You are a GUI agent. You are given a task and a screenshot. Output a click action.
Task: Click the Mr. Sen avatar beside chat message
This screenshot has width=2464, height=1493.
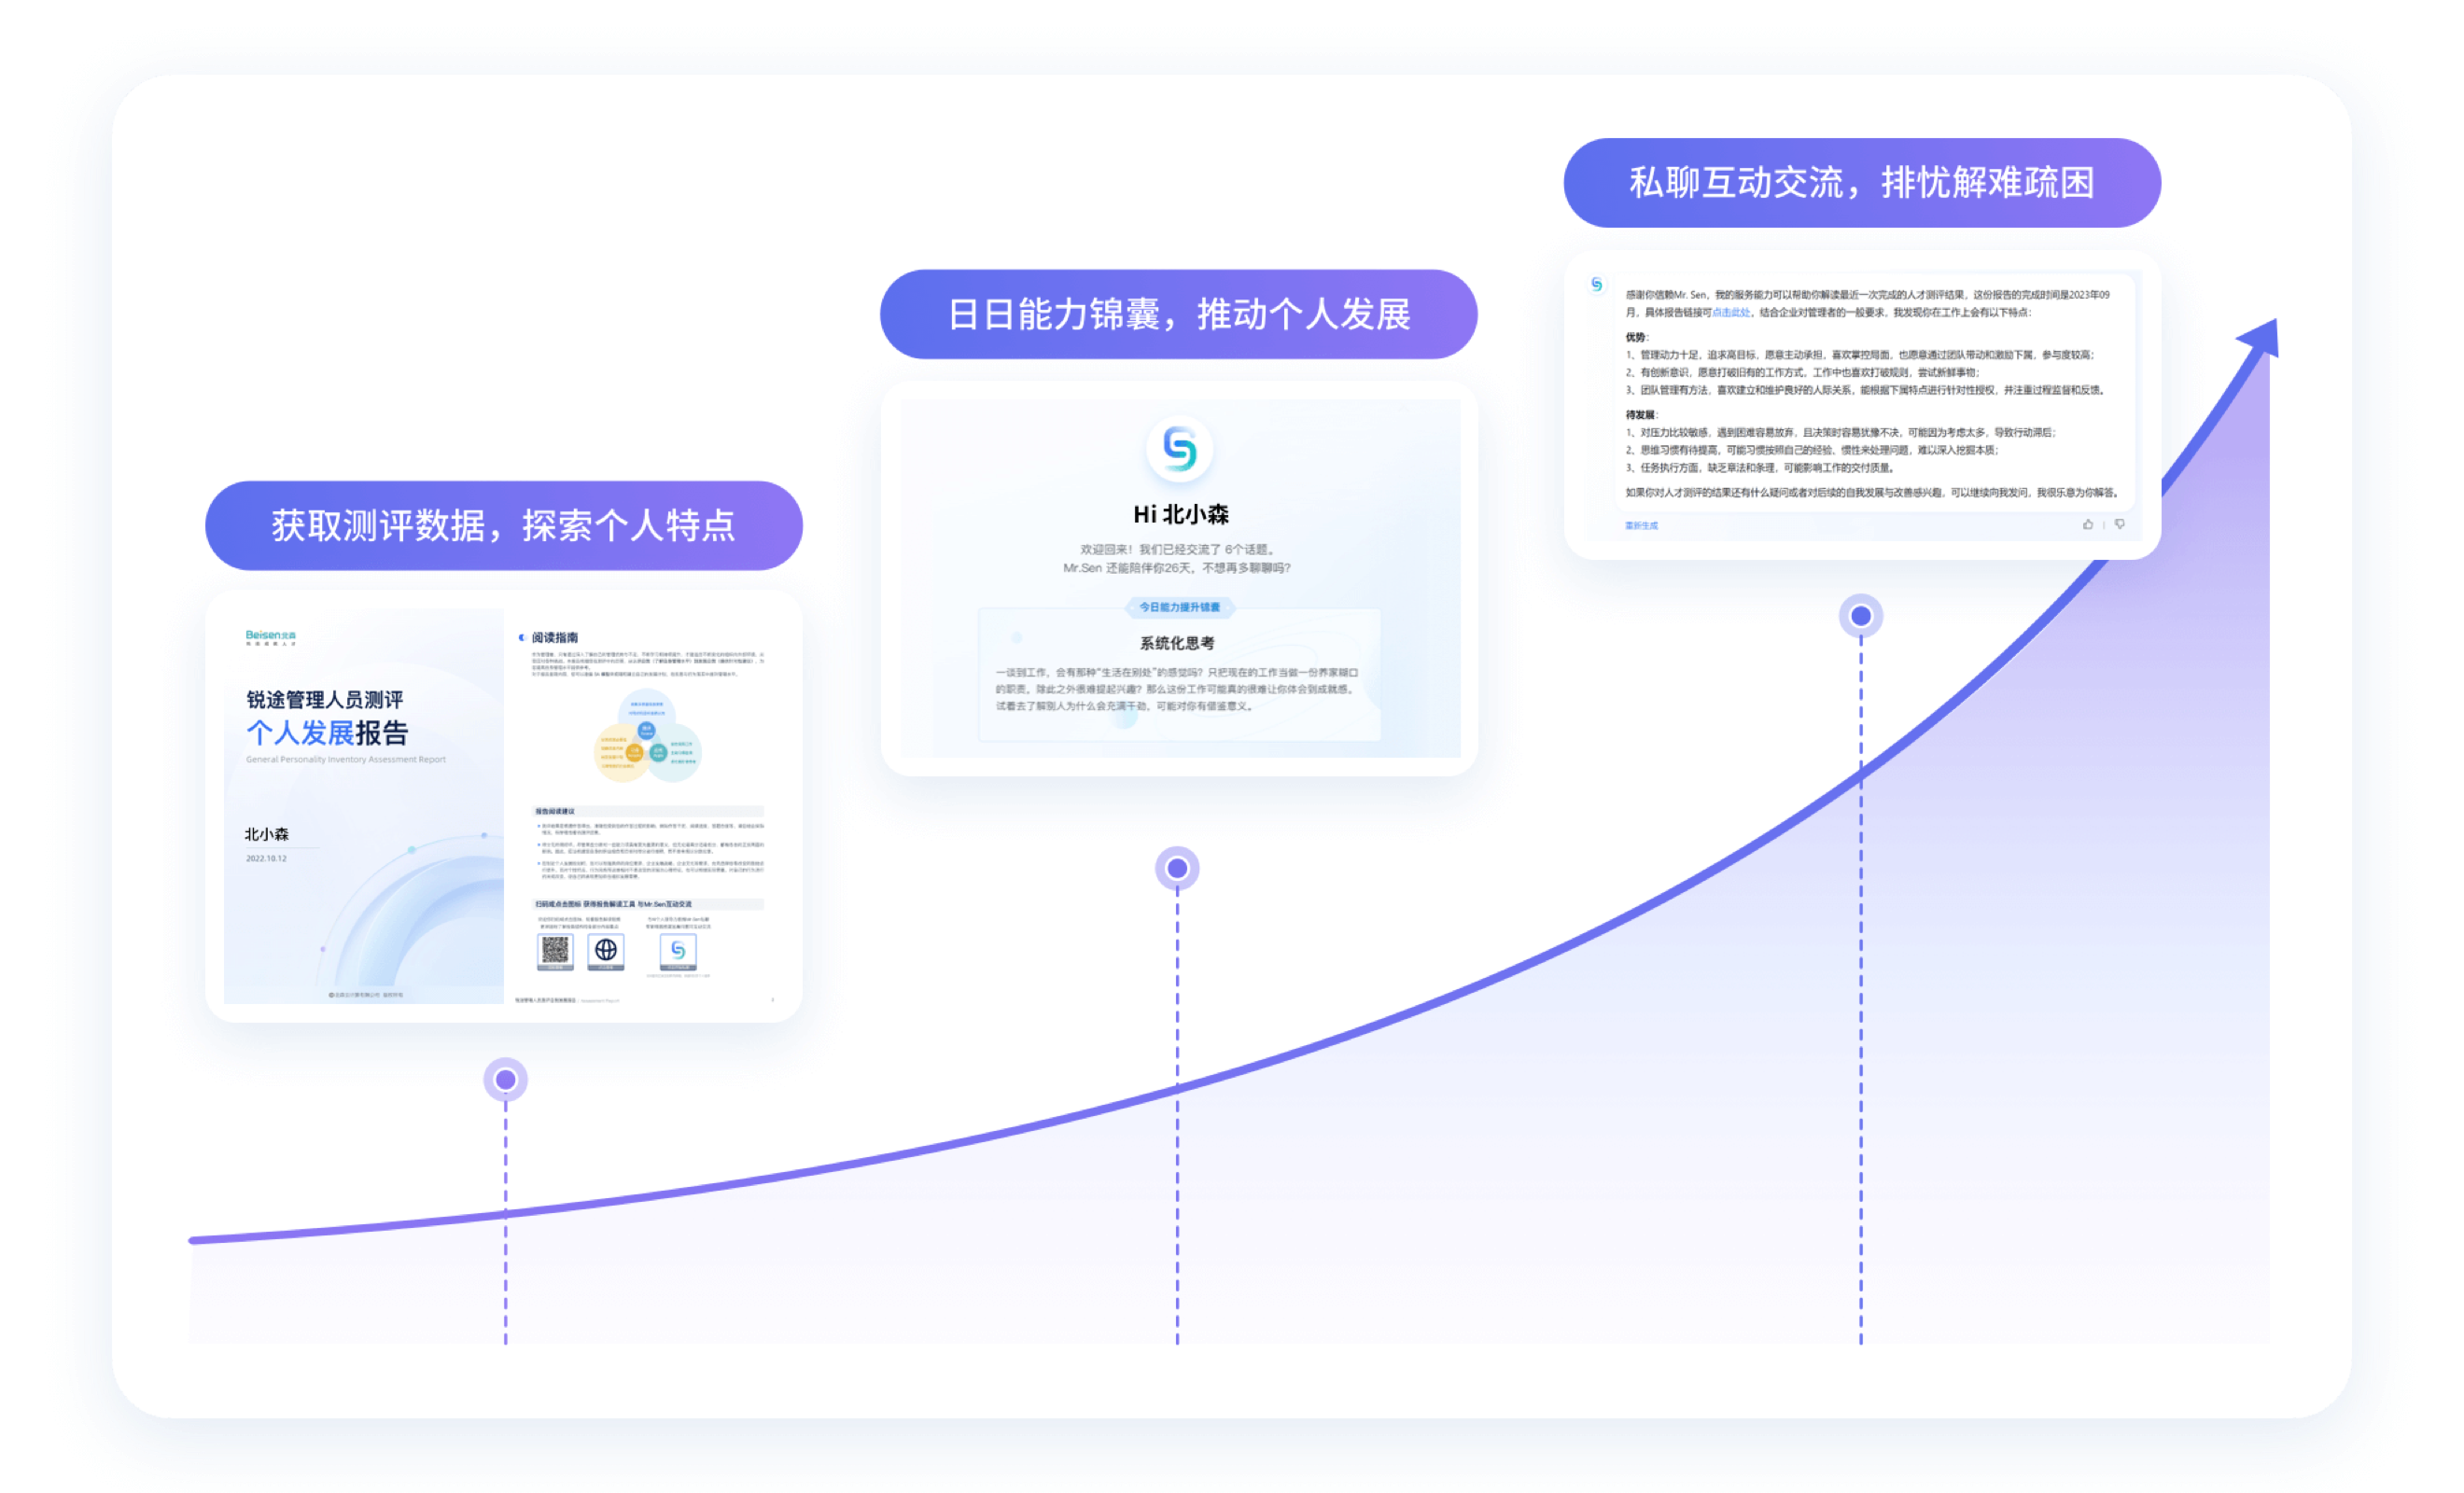[x=1597, y=285]
